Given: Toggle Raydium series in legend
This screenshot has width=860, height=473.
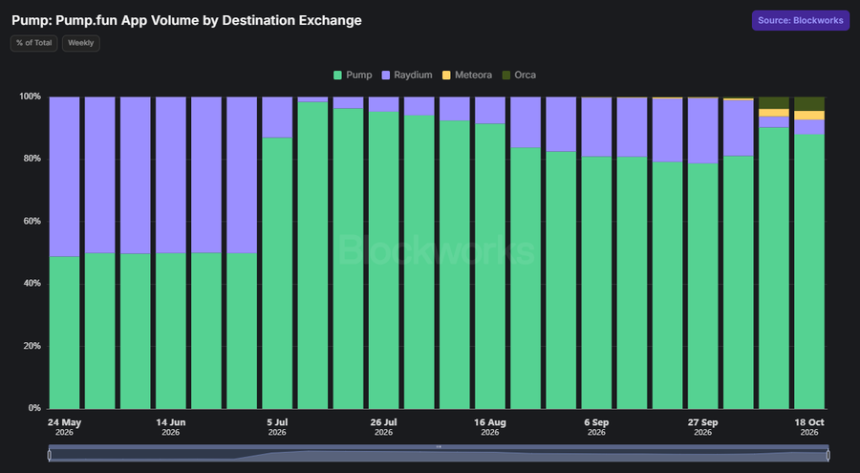Looking at the screenshot, I should (x=407, y=75).
